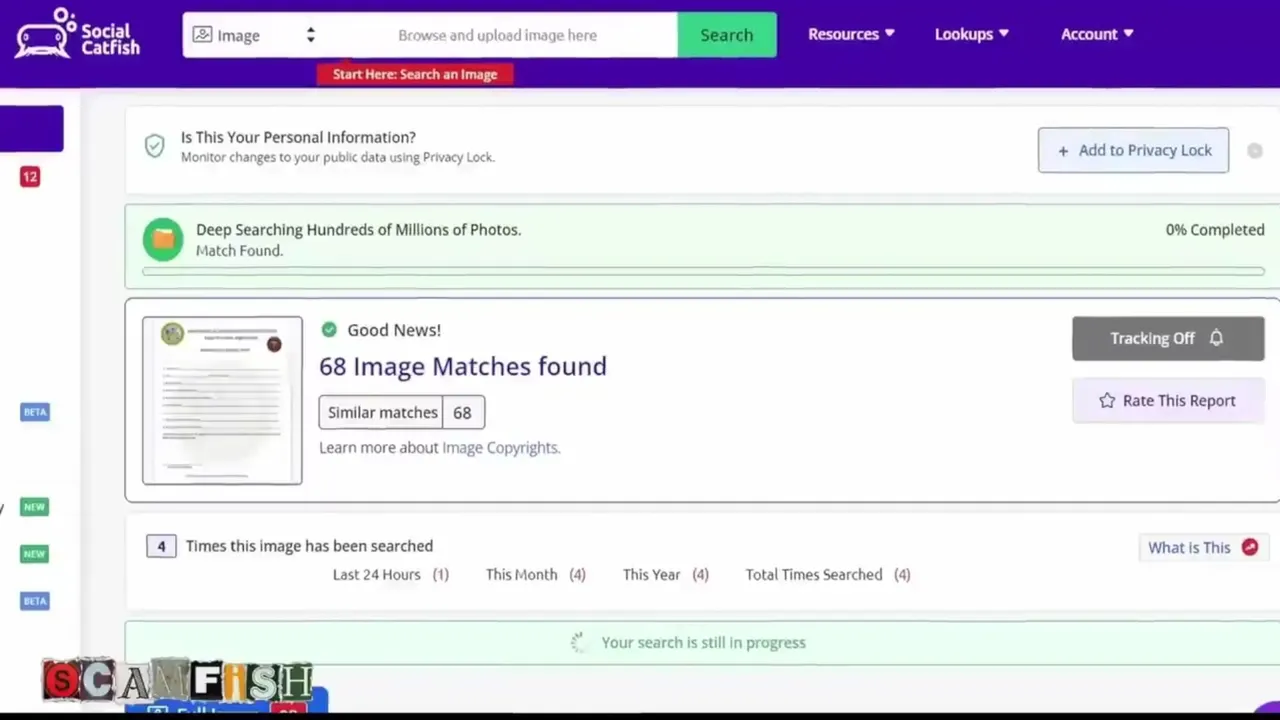
Task: Open the Resources menu
Action: click(851, 34)
